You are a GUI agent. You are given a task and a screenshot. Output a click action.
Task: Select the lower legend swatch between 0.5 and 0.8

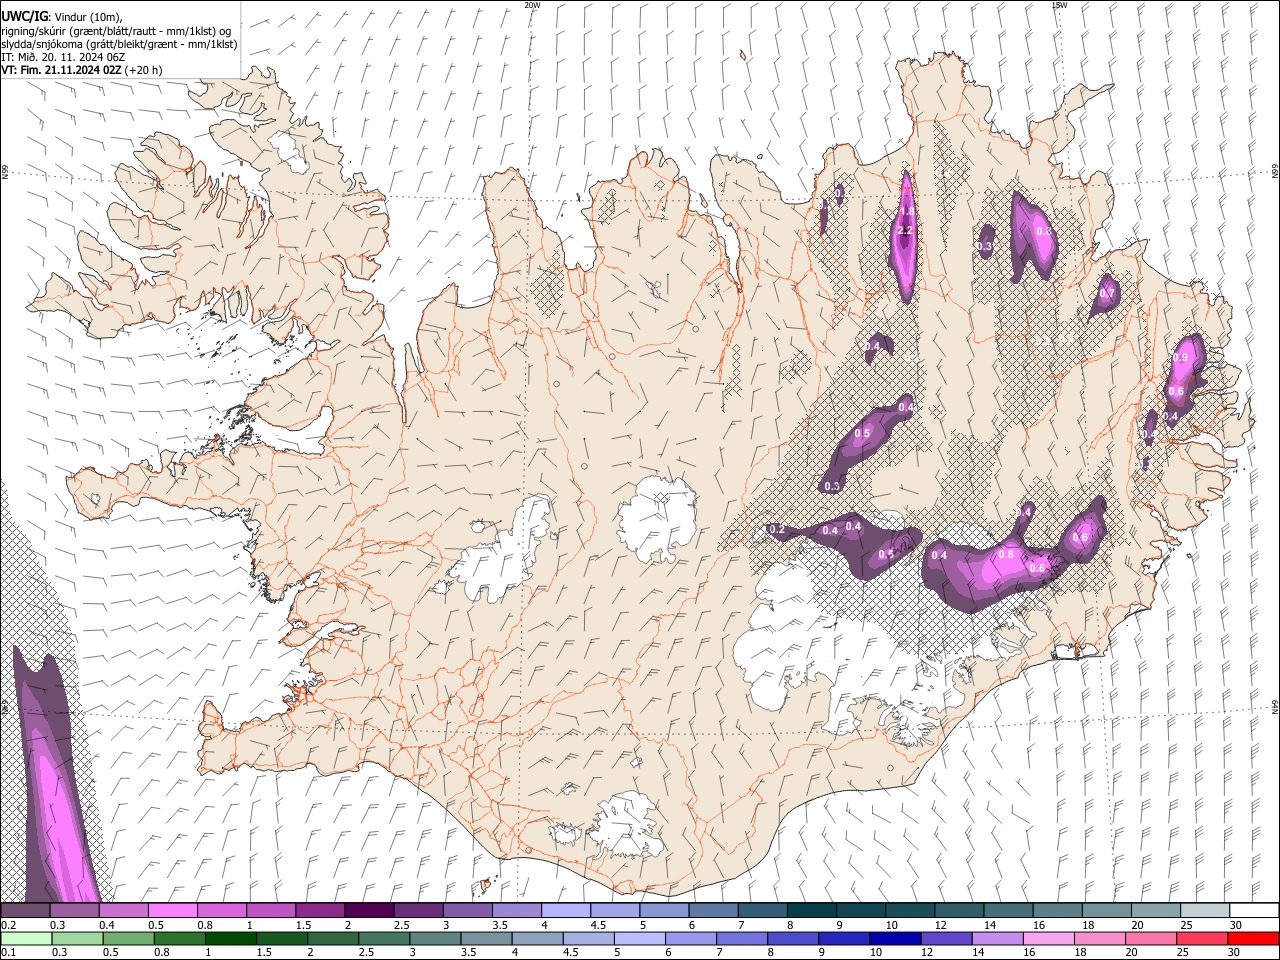[128, 938]
